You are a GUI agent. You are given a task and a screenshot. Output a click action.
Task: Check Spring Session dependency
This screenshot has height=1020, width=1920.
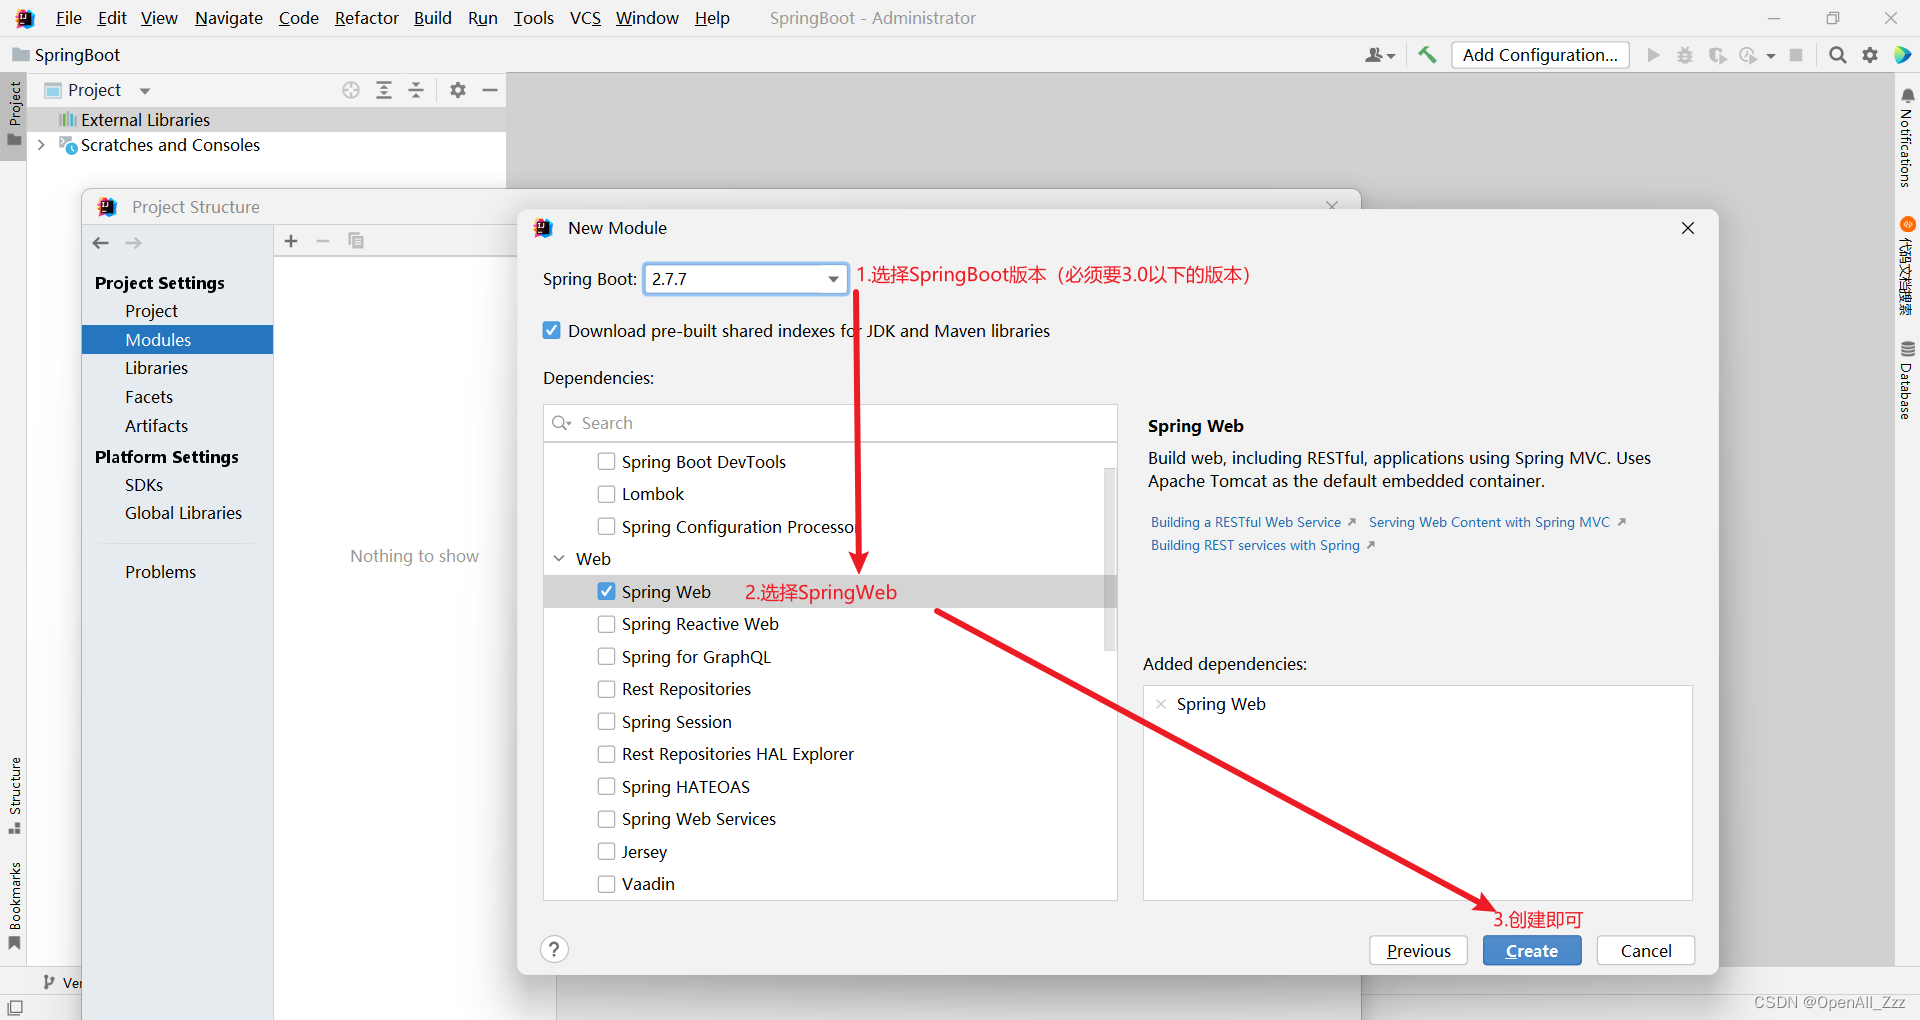(606, 721)
